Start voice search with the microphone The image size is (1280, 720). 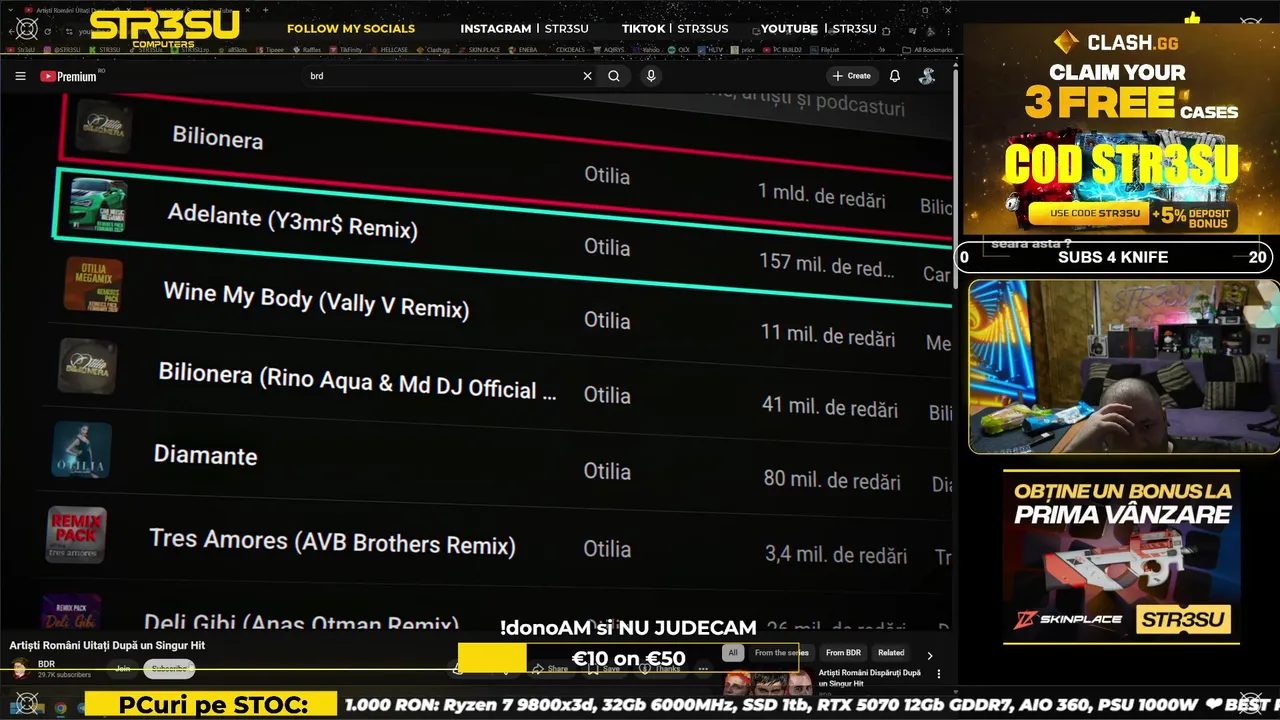[x=651, y=76]
